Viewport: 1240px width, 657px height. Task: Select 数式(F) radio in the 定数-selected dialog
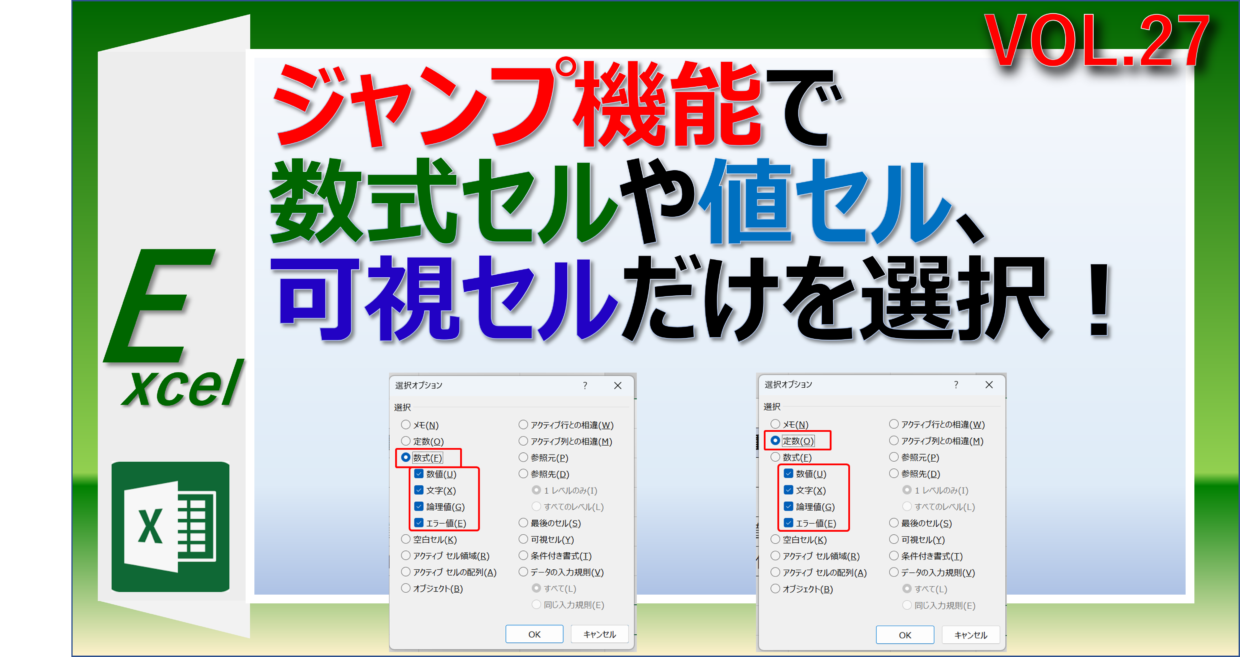(775, 457)
